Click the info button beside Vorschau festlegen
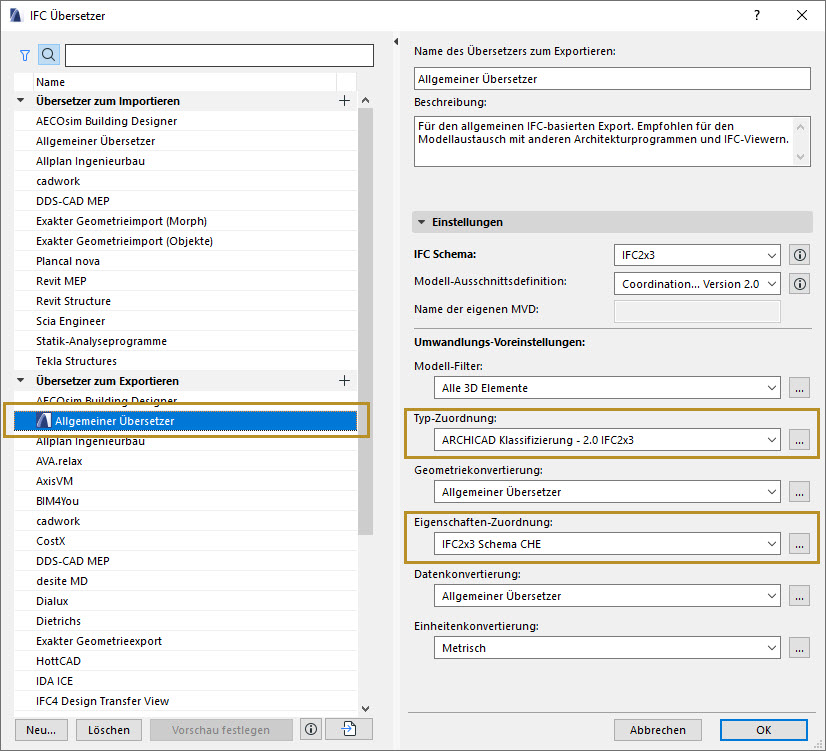Viewport: 826px width, 751px height. click(311, 729)
